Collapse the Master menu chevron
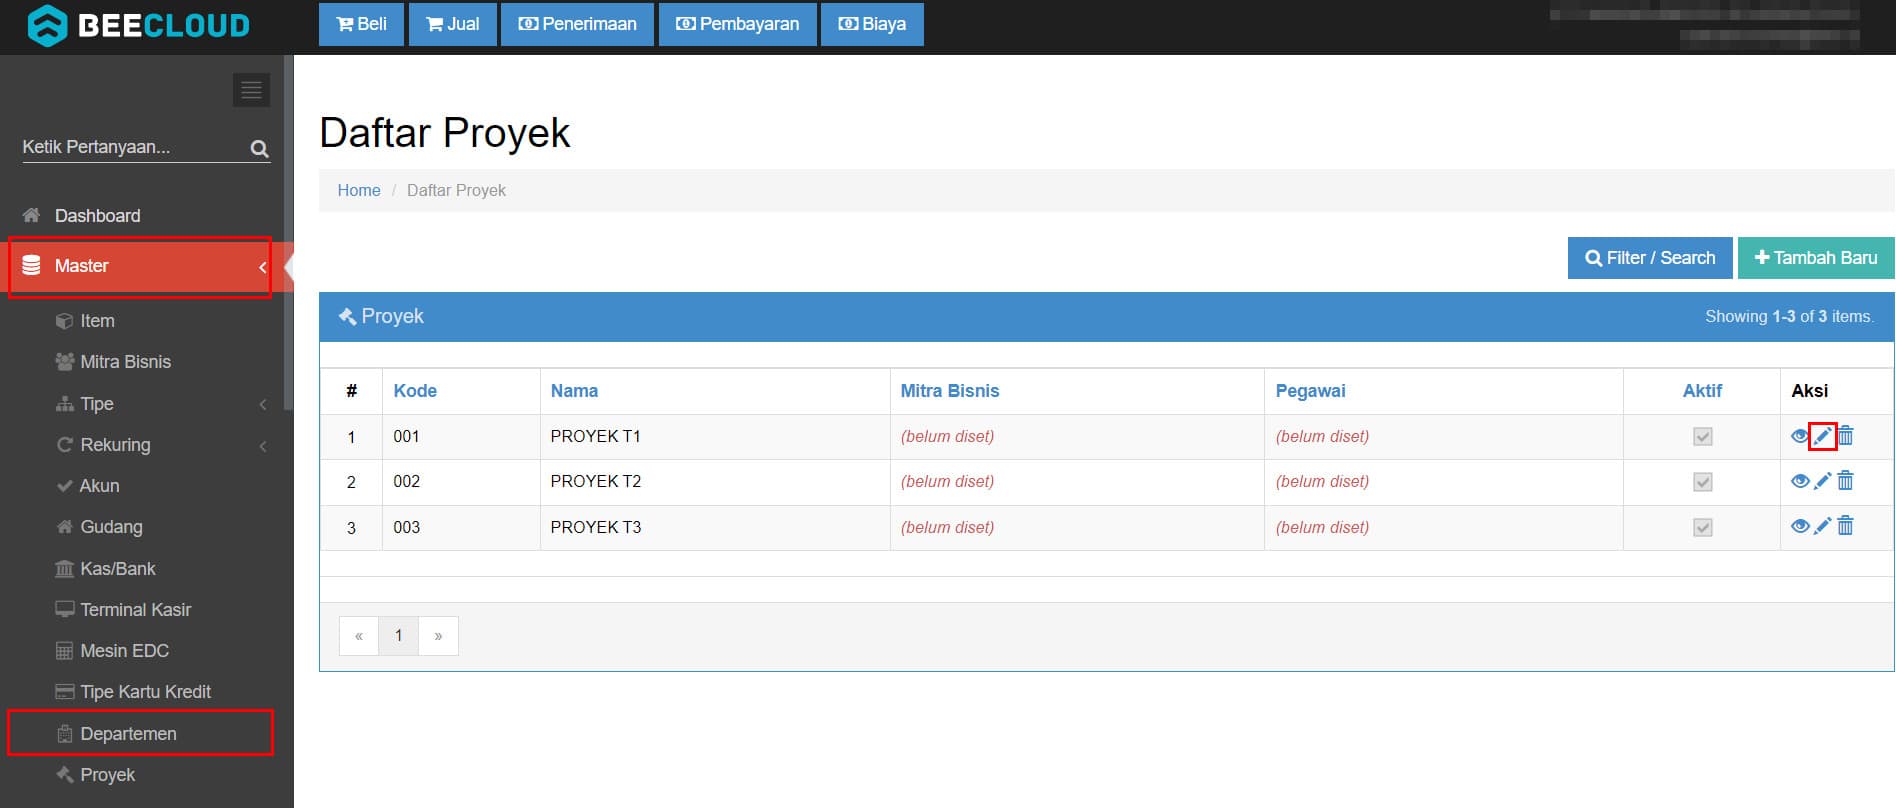 coord(262,267)
